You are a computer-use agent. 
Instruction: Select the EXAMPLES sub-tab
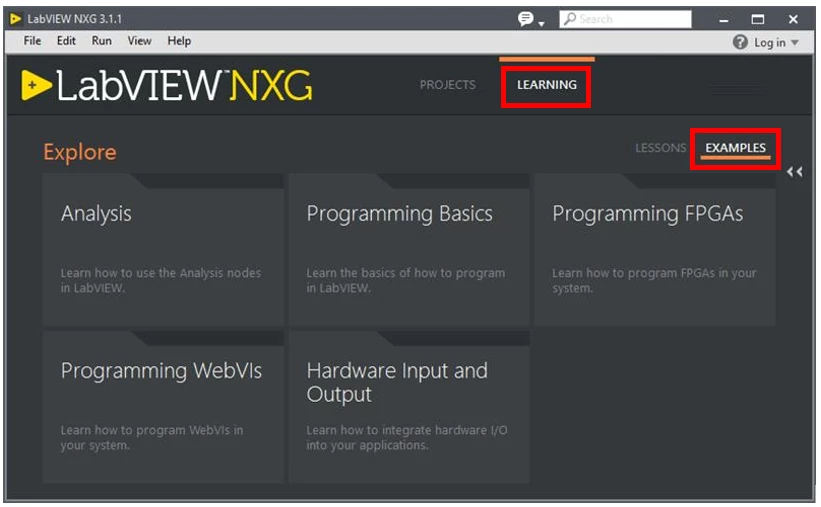tap(735, 148)
